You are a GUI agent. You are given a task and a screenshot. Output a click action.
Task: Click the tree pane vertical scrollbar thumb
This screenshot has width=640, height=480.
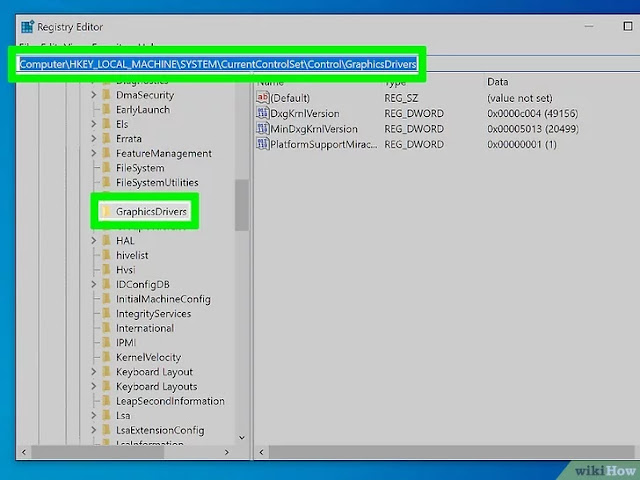point(242,205)
